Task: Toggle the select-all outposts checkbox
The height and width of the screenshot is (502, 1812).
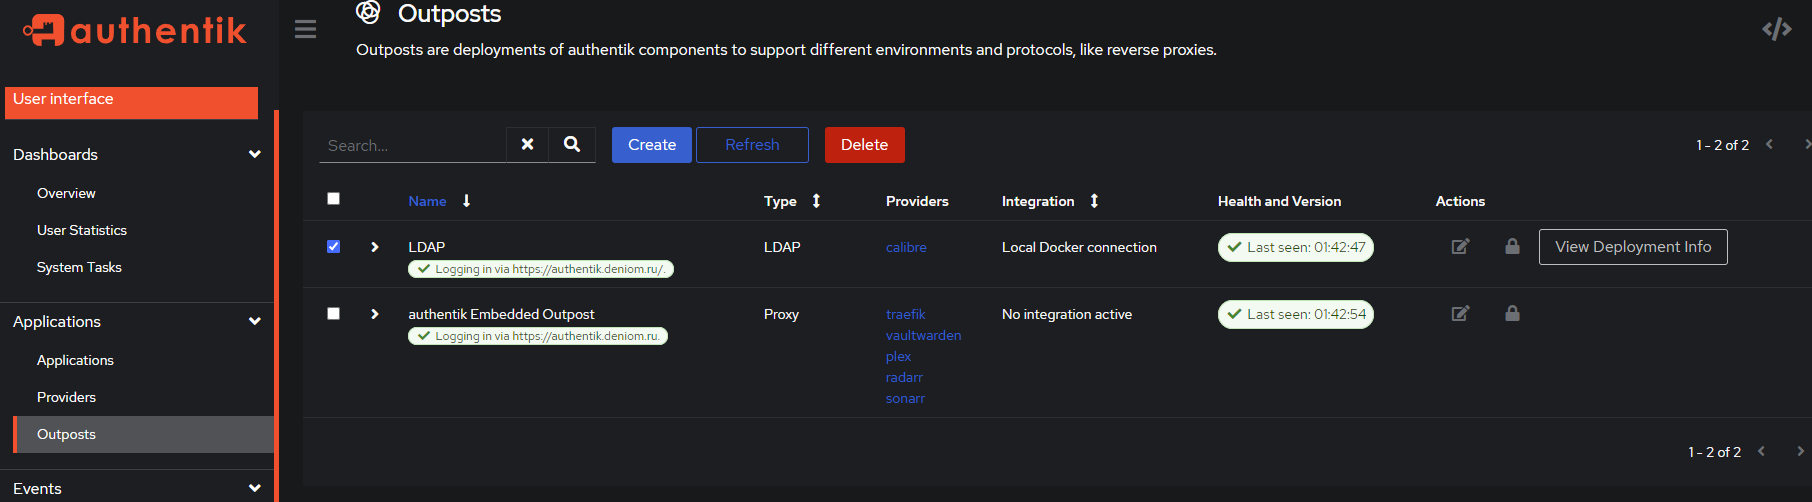Action: 334,199
